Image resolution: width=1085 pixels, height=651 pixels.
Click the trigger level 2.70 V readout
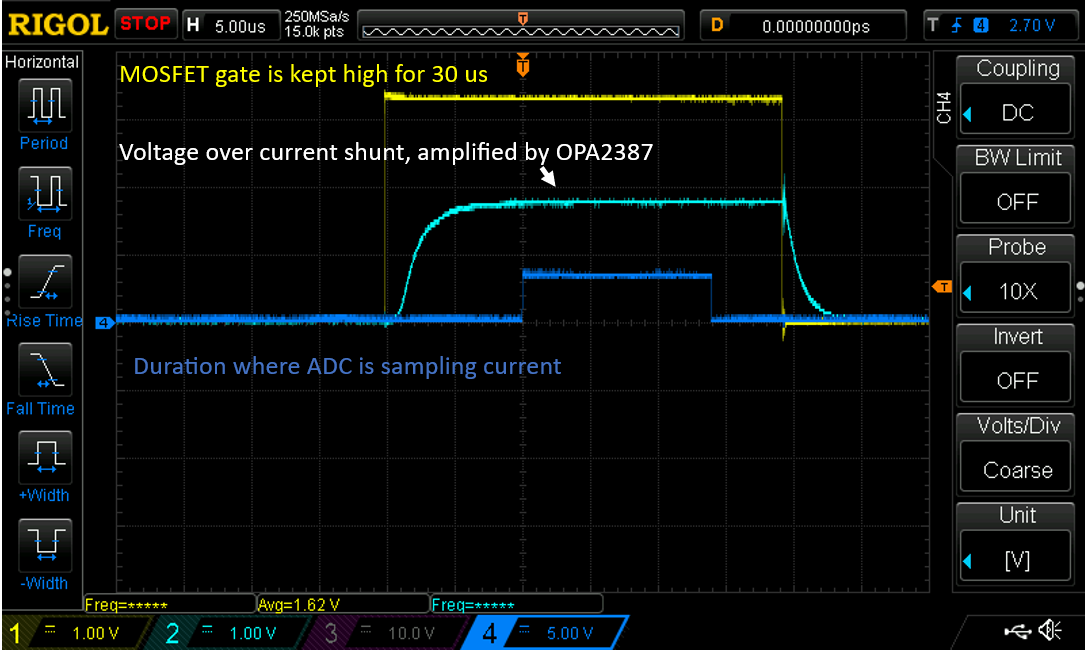pyautogui.click(x=1032, y=26)
